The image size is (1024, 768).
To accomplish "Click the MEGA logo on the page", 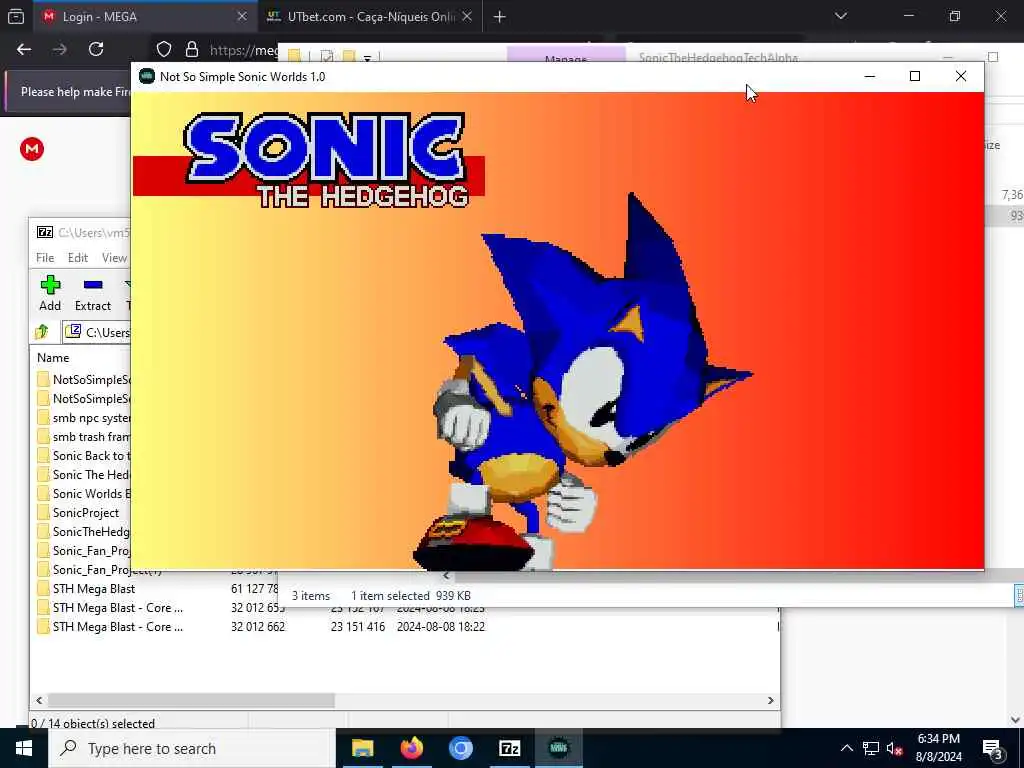I will tap(32, 149).
